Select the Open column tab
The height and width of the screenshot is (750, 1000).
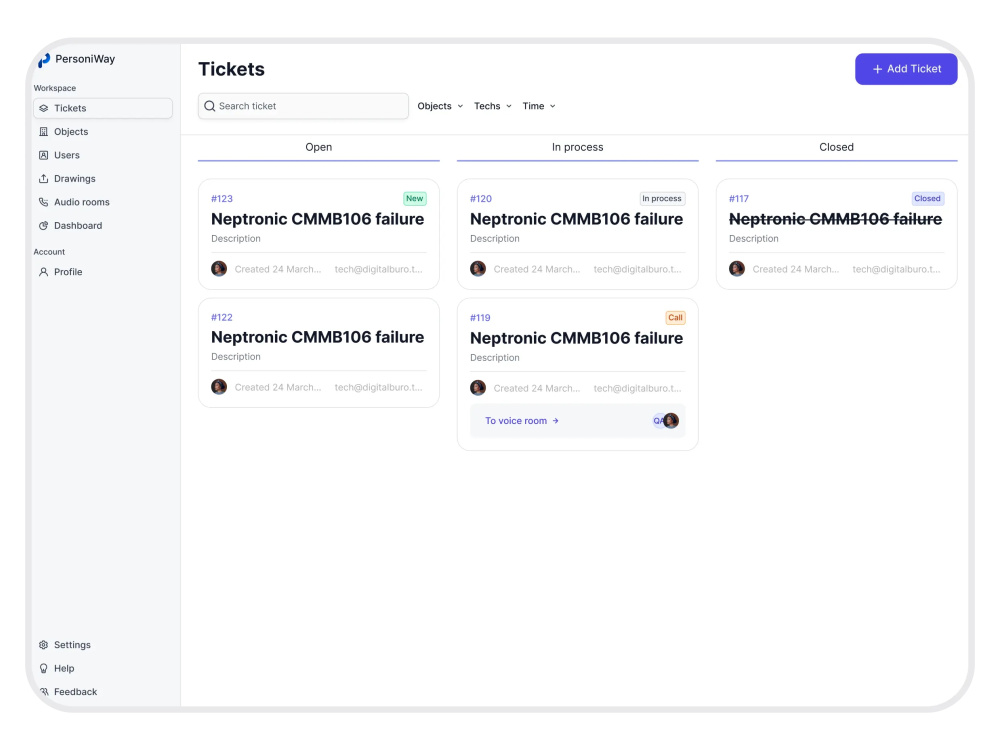tap(318, 147)
